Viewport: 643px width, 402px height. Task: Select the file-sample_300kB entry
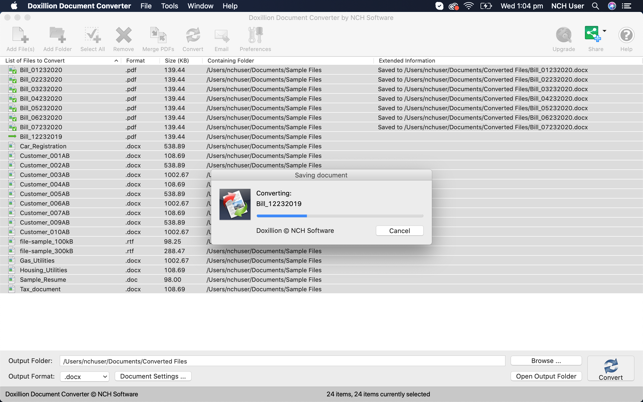[46, 251]
